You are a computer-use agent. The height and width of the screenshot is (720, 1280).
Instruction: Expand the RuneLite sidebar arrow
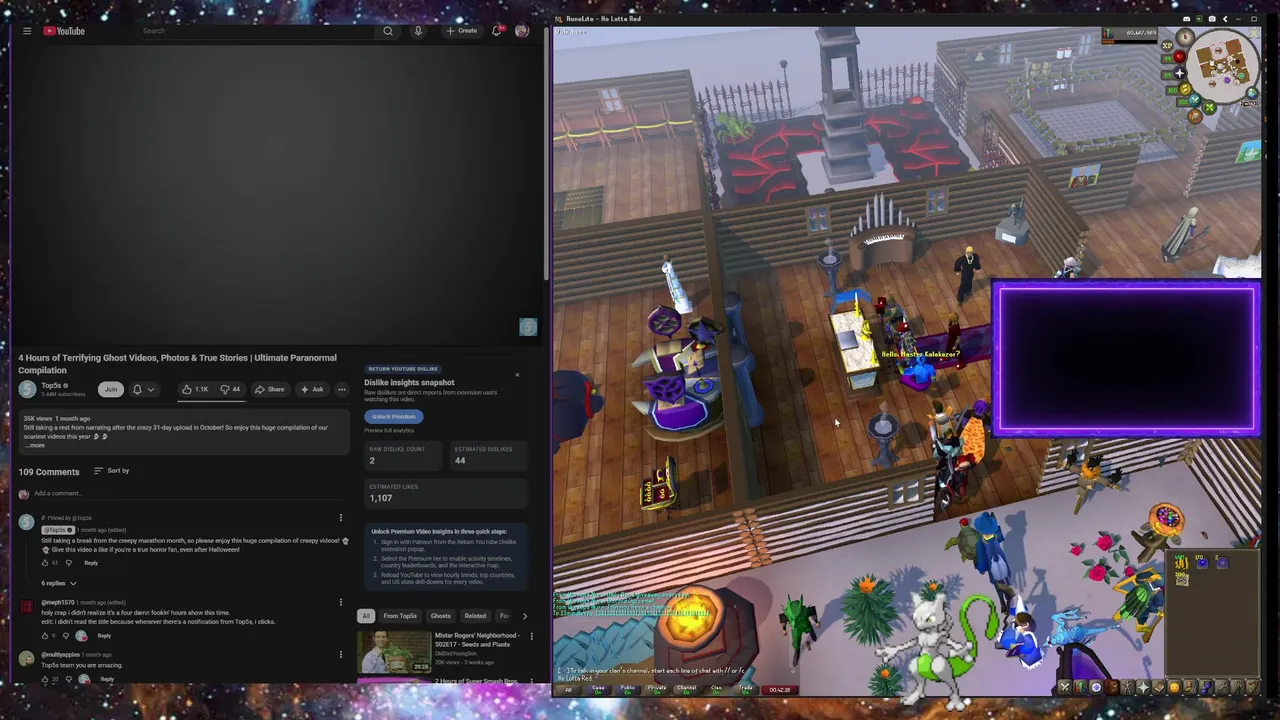(1225, 19)
